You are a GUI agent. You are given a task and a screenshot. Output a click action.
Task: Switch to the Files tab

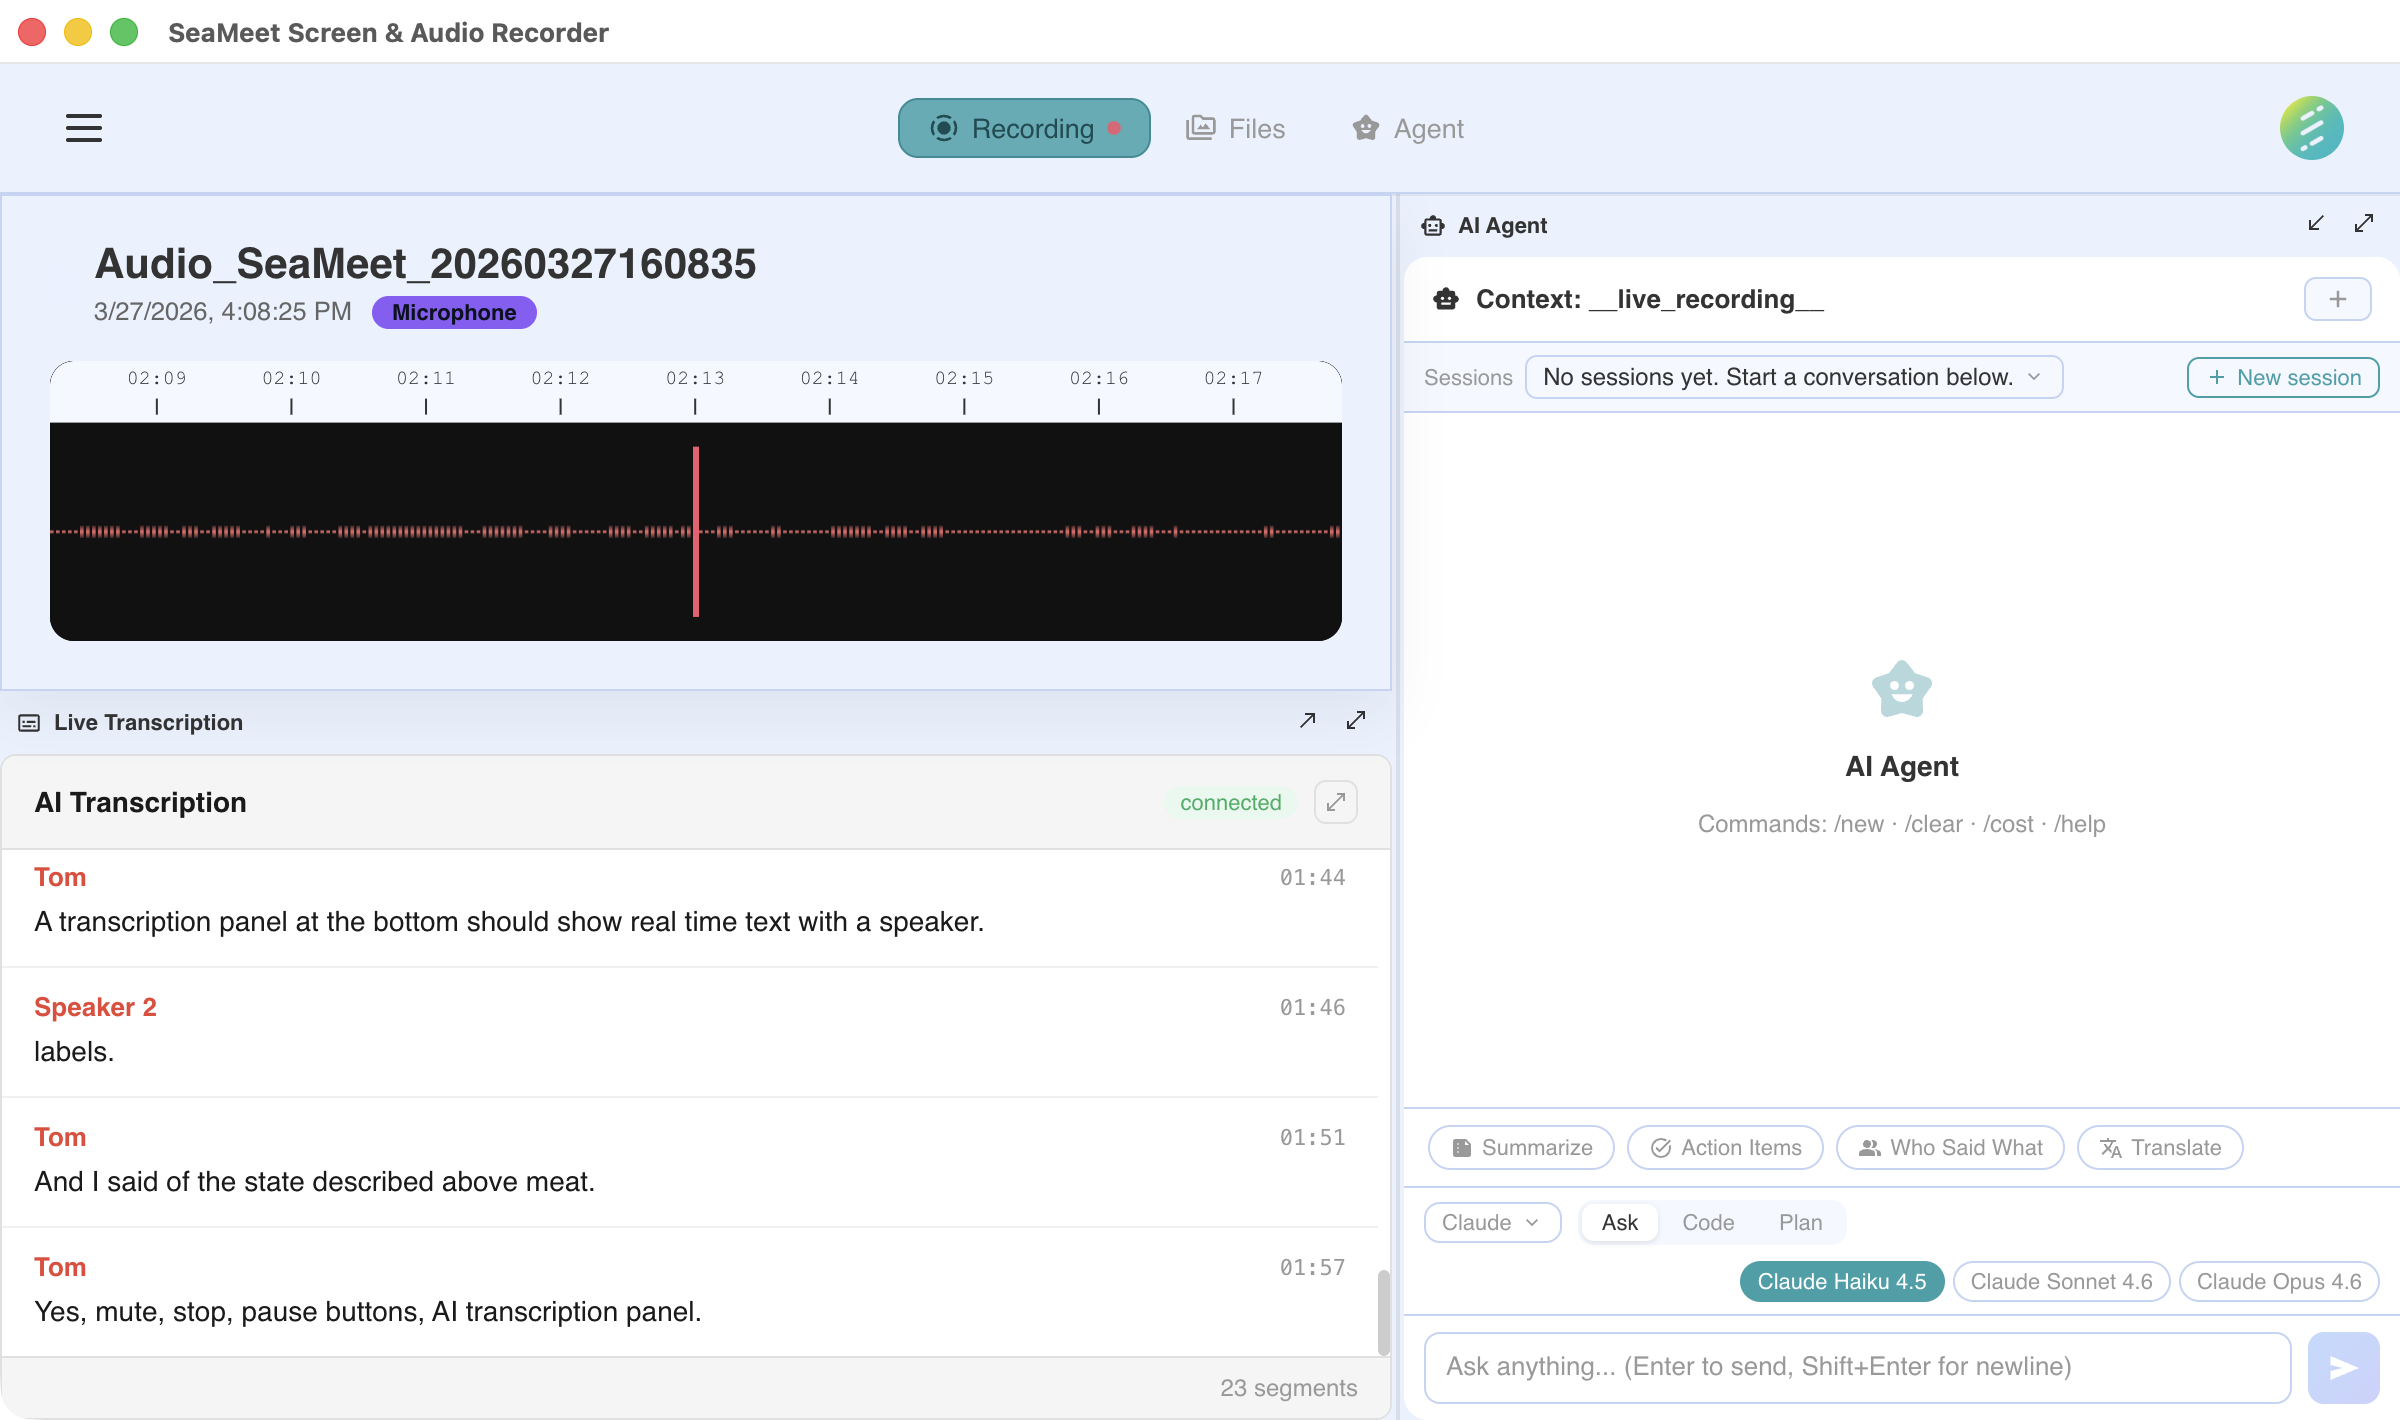tap(1235, 128)
